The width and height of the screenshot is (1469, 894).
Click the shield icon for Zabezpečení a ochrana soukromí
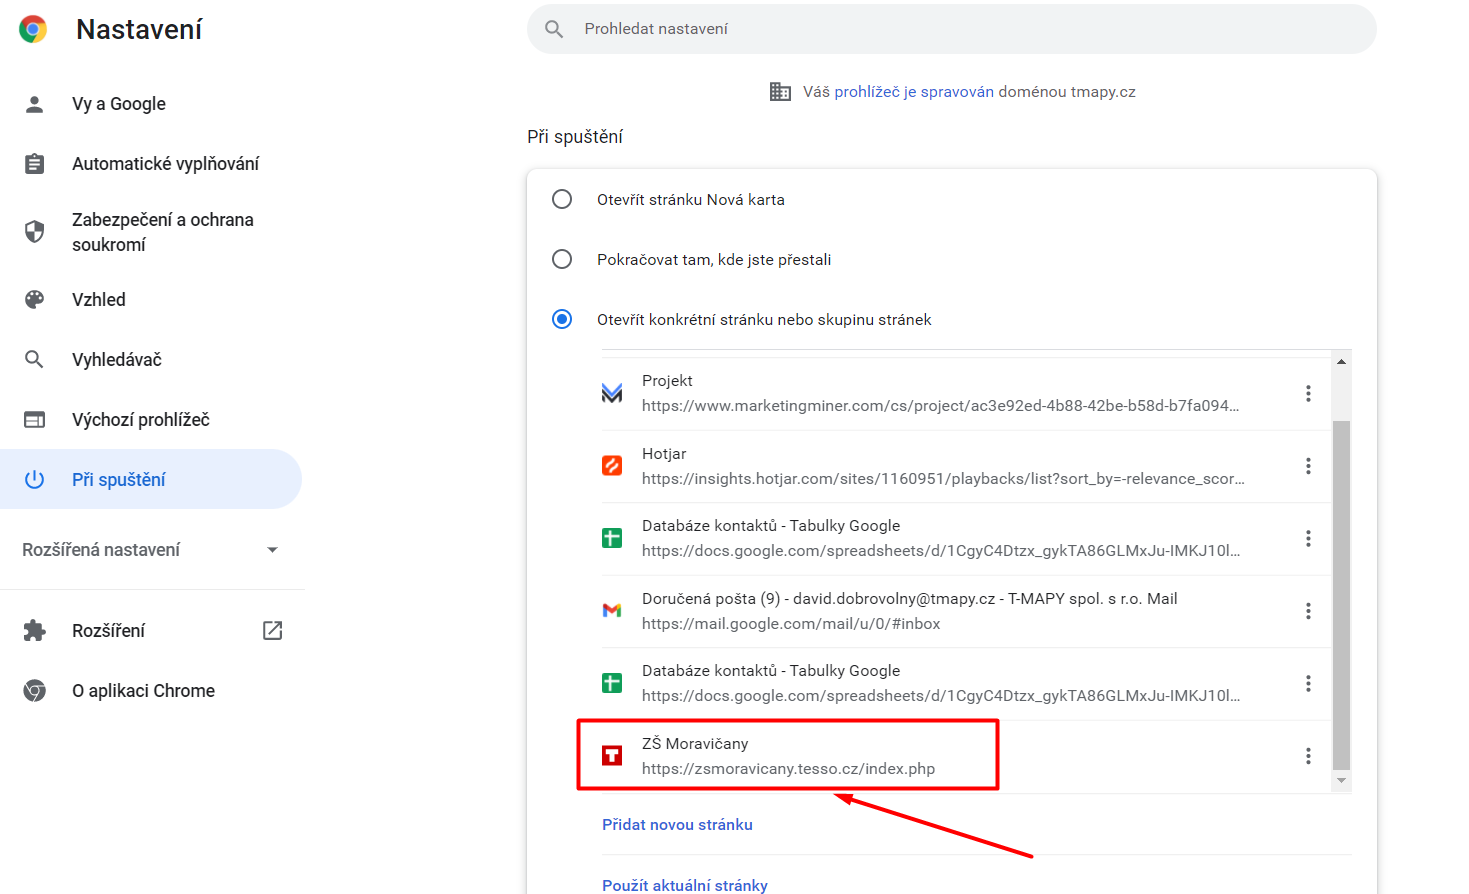click(34, 232)
